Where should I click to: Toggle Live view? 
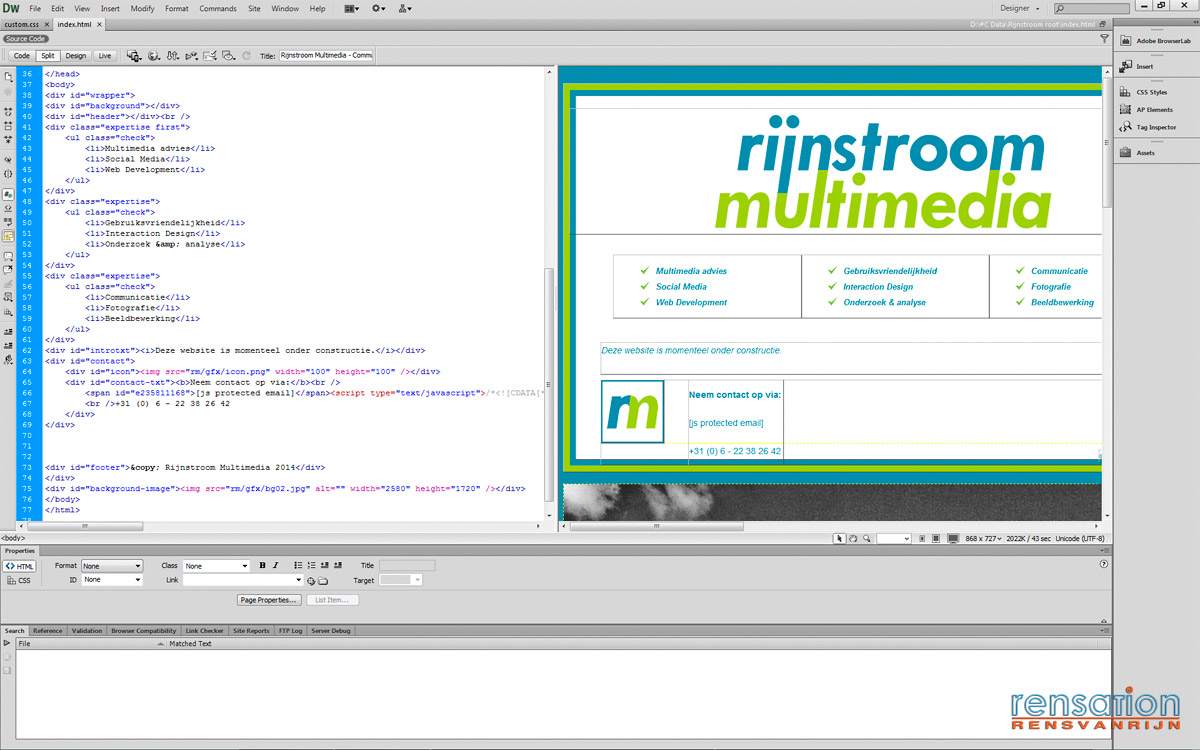pyautogui.click(x=105, y=56)
